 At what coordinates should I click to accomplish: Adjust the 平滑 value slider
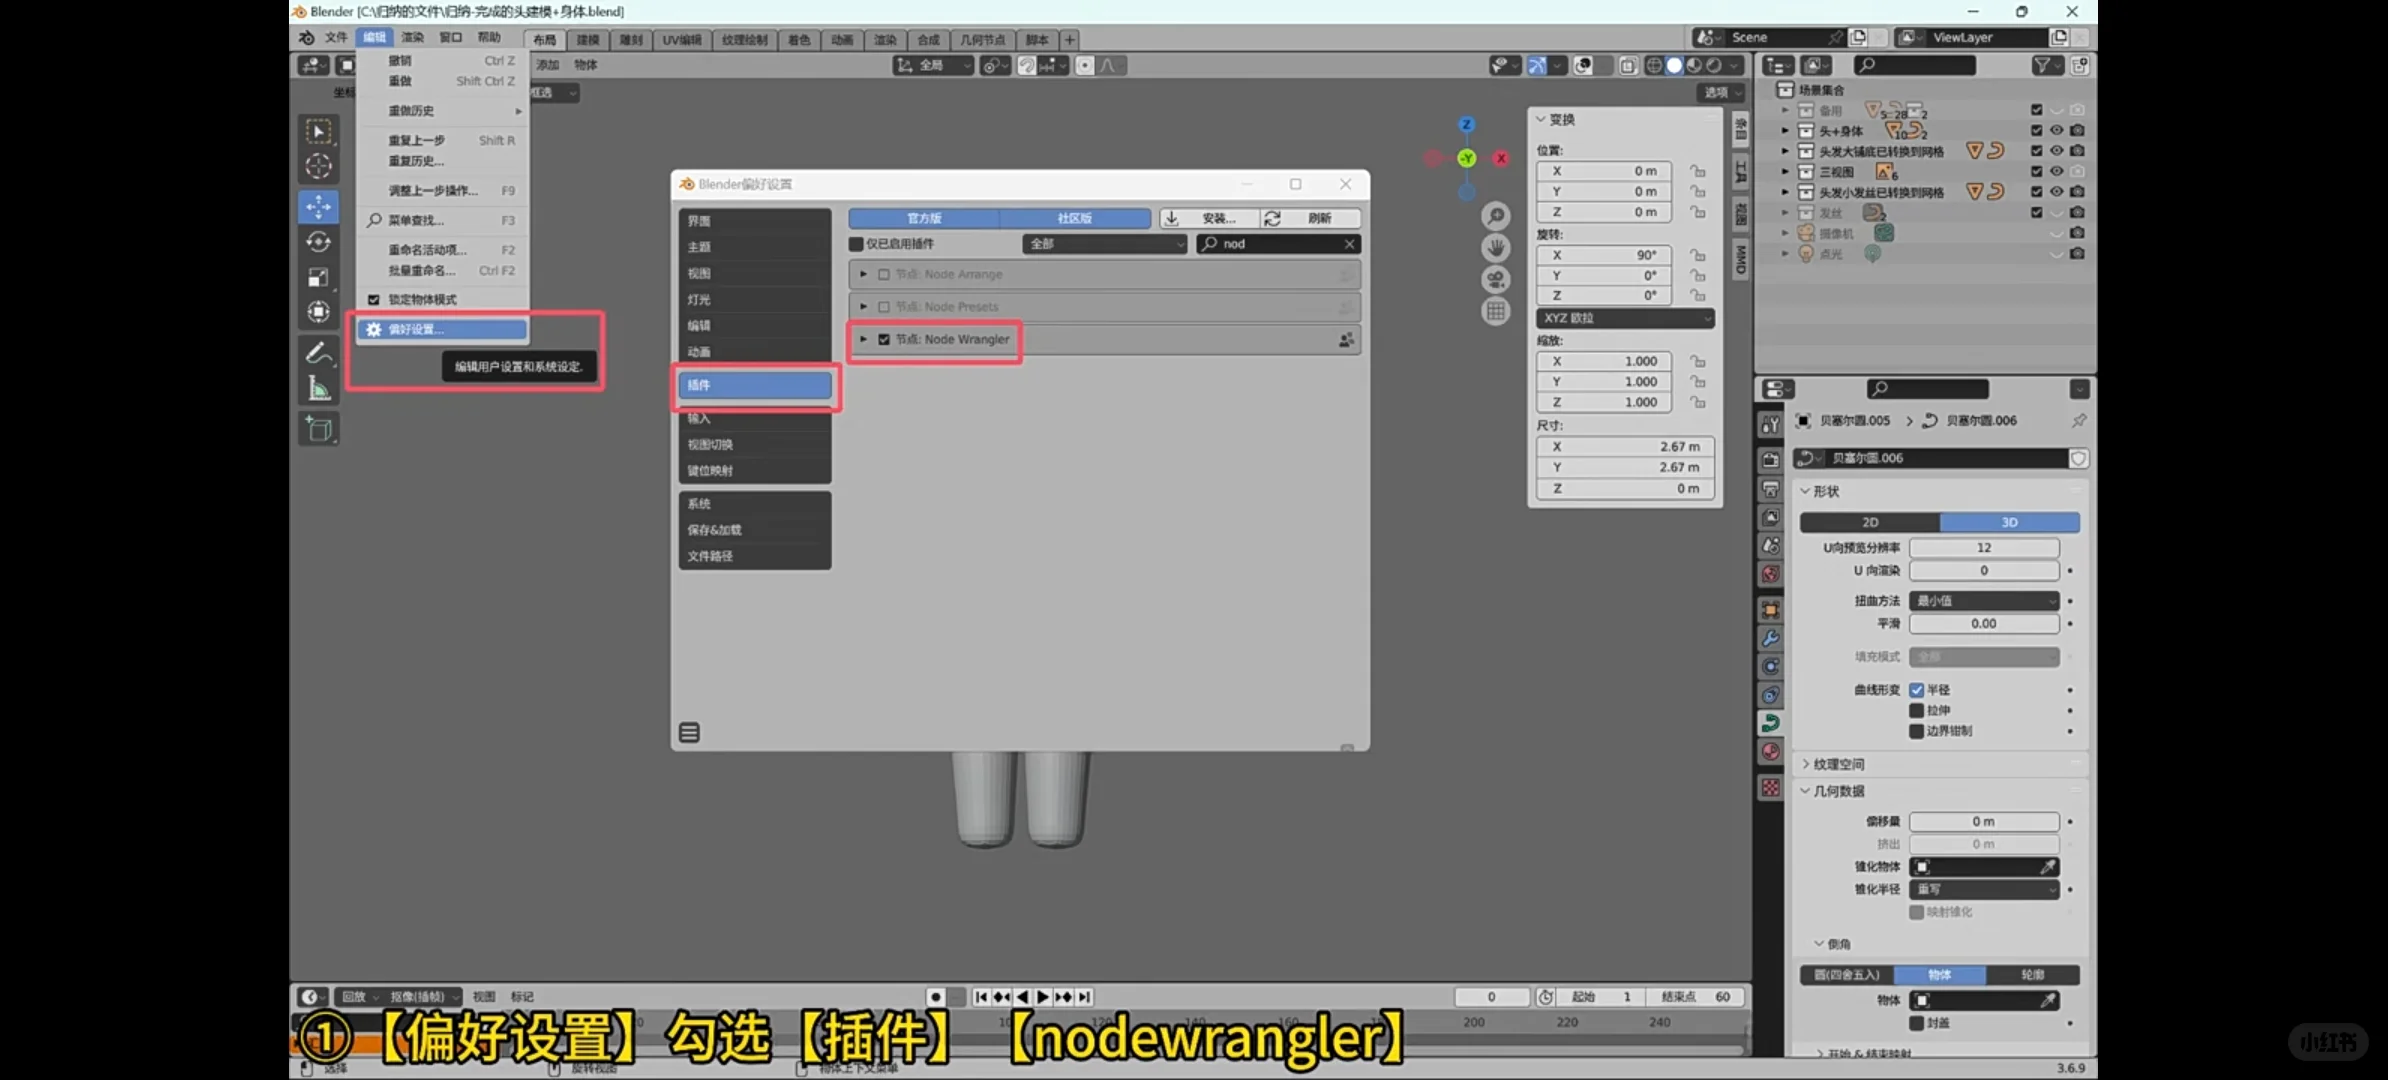point(1983,623)
